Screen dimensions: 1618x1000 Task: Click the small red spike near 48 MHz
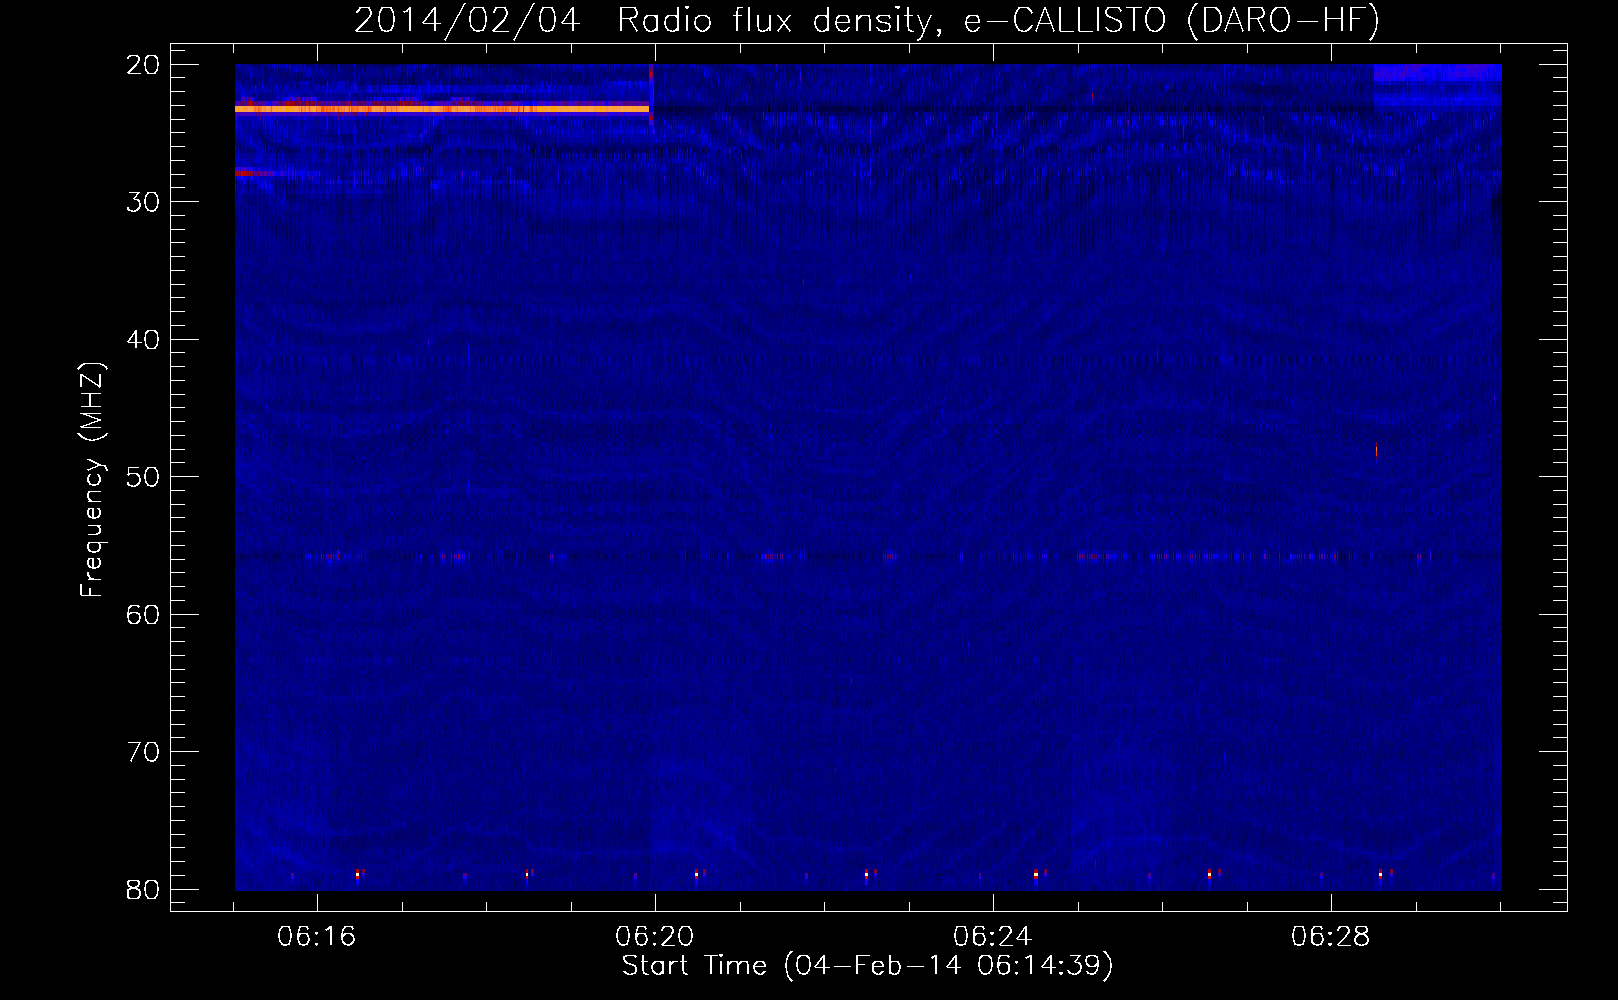click(x=1376, y=450)
